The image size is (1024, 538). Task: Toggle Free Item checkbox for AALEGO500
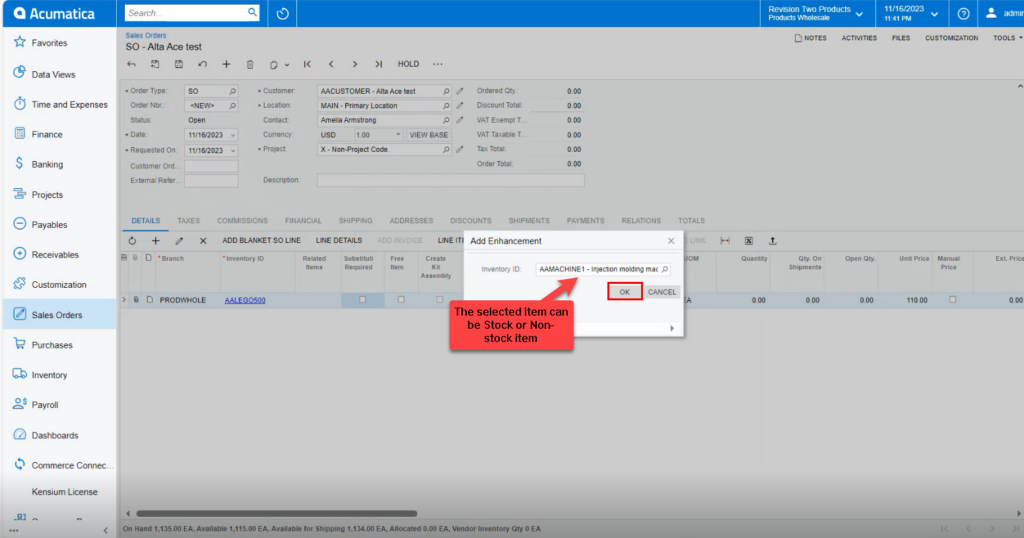[401, 300]
